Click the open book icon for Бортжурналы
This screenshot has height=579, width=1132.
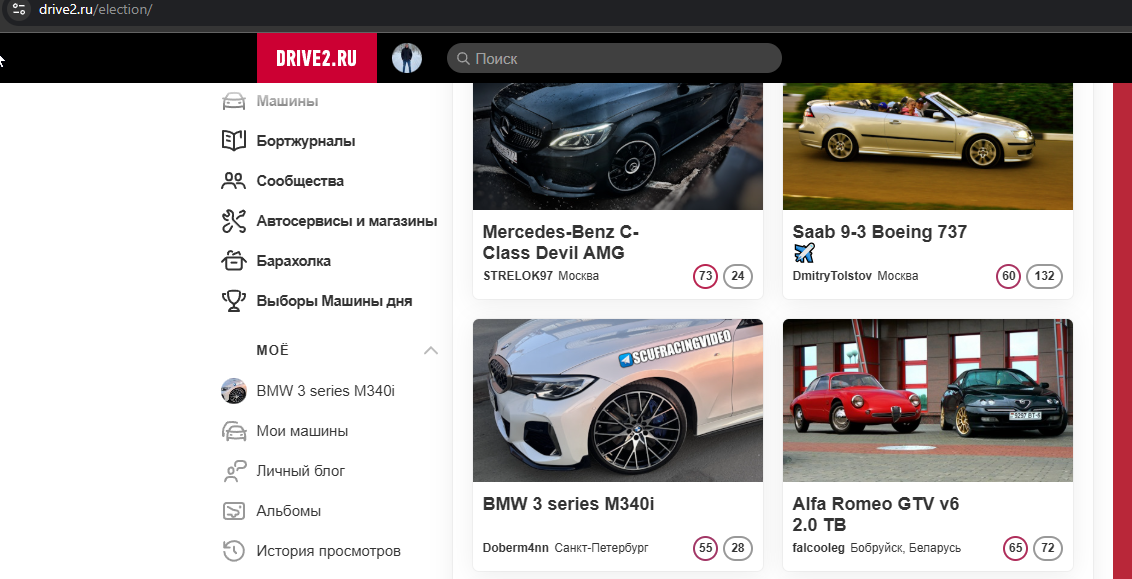(233, 141)
